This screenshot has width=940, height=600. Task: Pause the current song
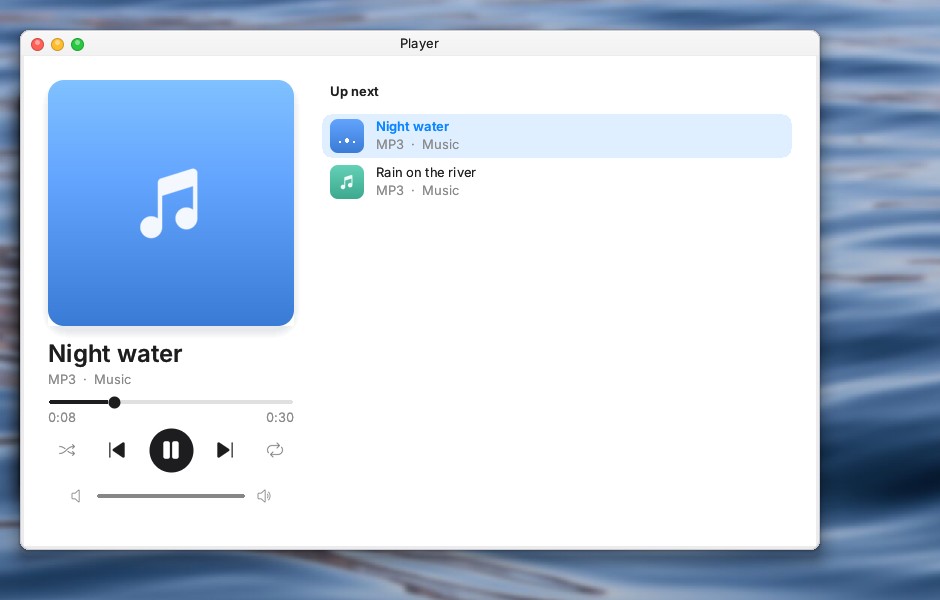tap(171, 450)
